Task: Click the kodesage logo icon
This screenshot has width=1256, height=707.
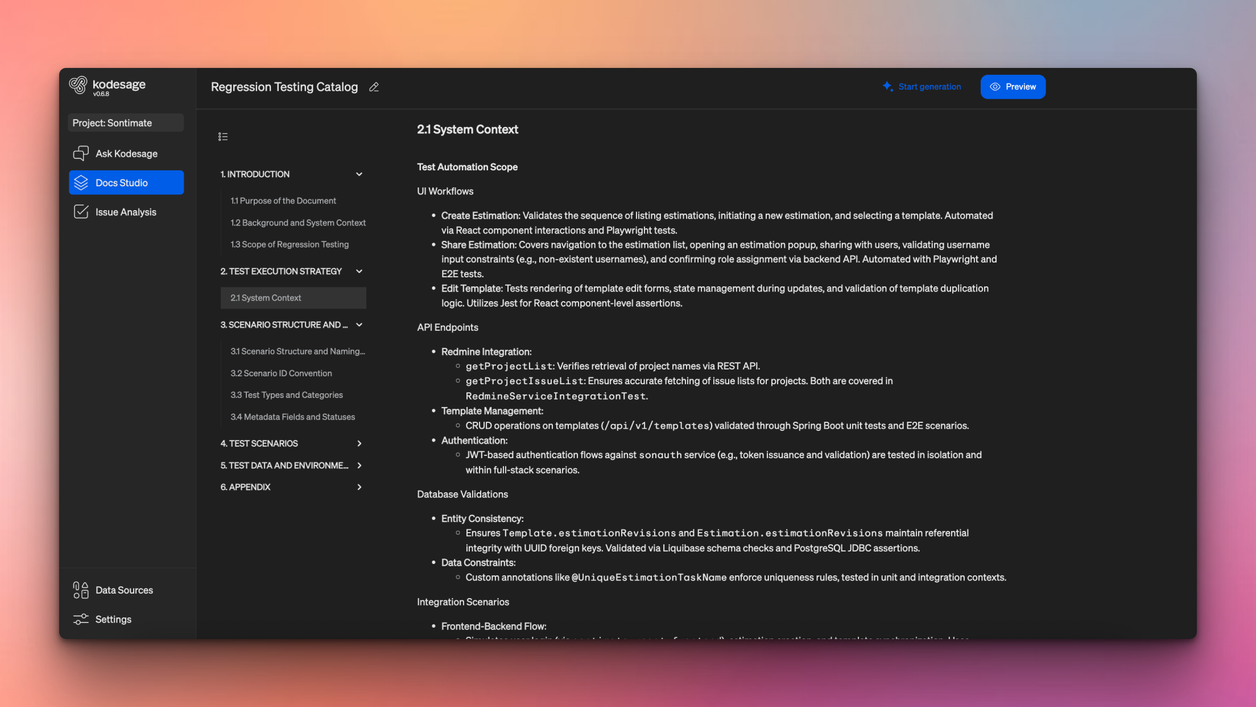Action: (78, 85)
